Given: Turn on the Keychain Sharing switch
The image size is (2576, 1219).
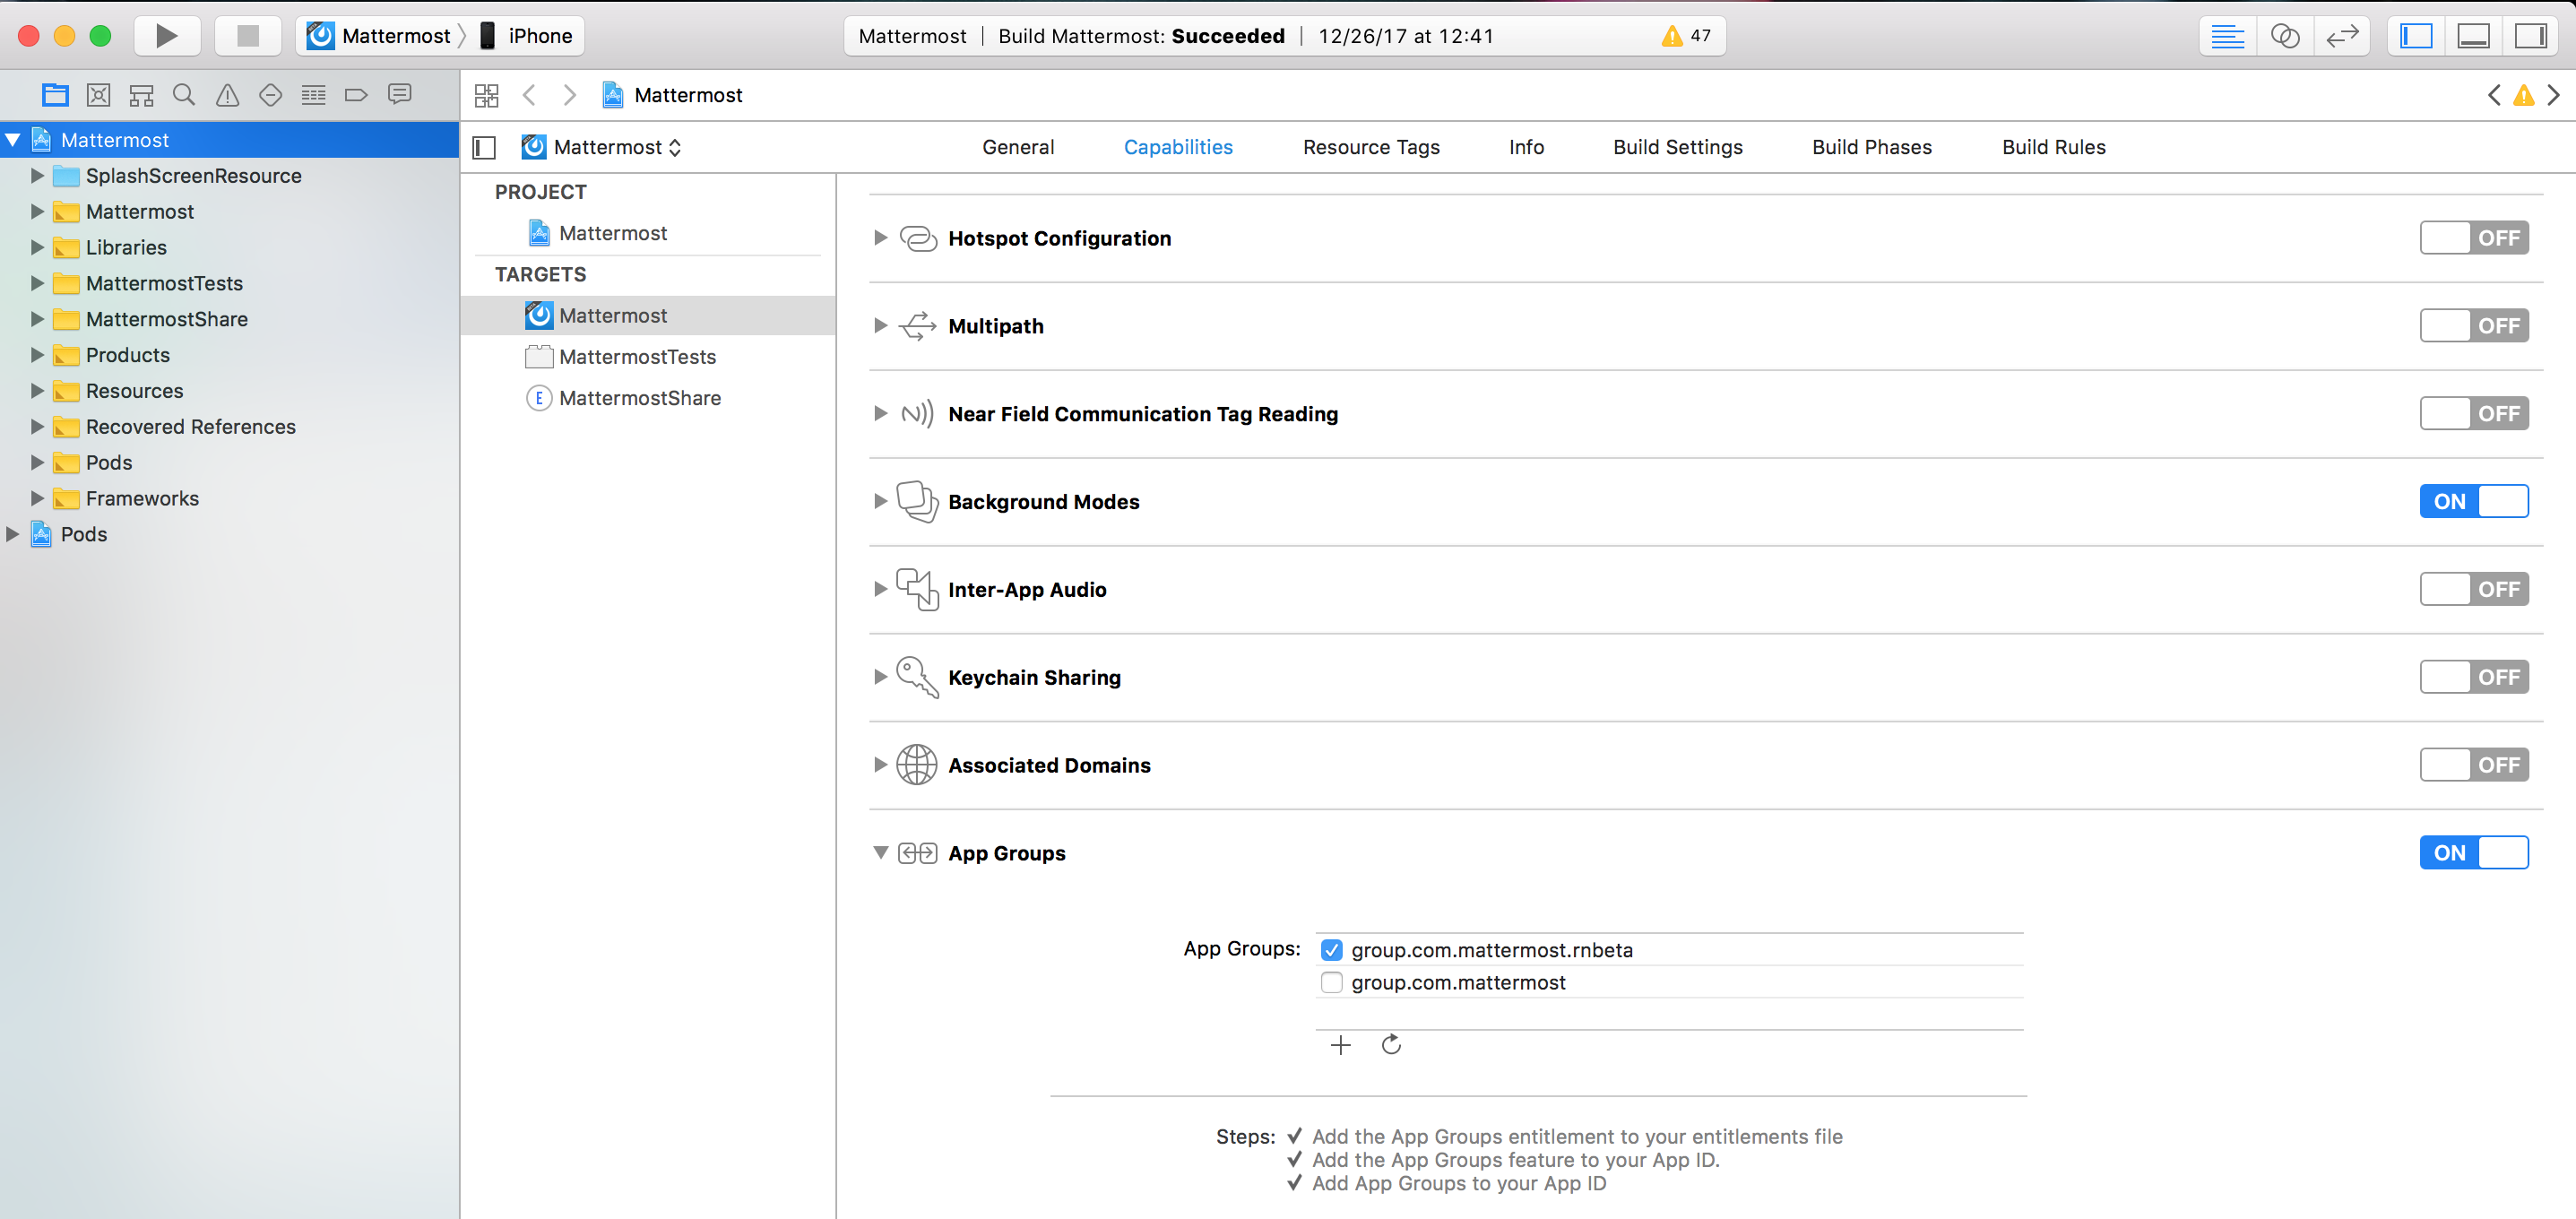Looking at the screenshot, I should click(2473, 677).
